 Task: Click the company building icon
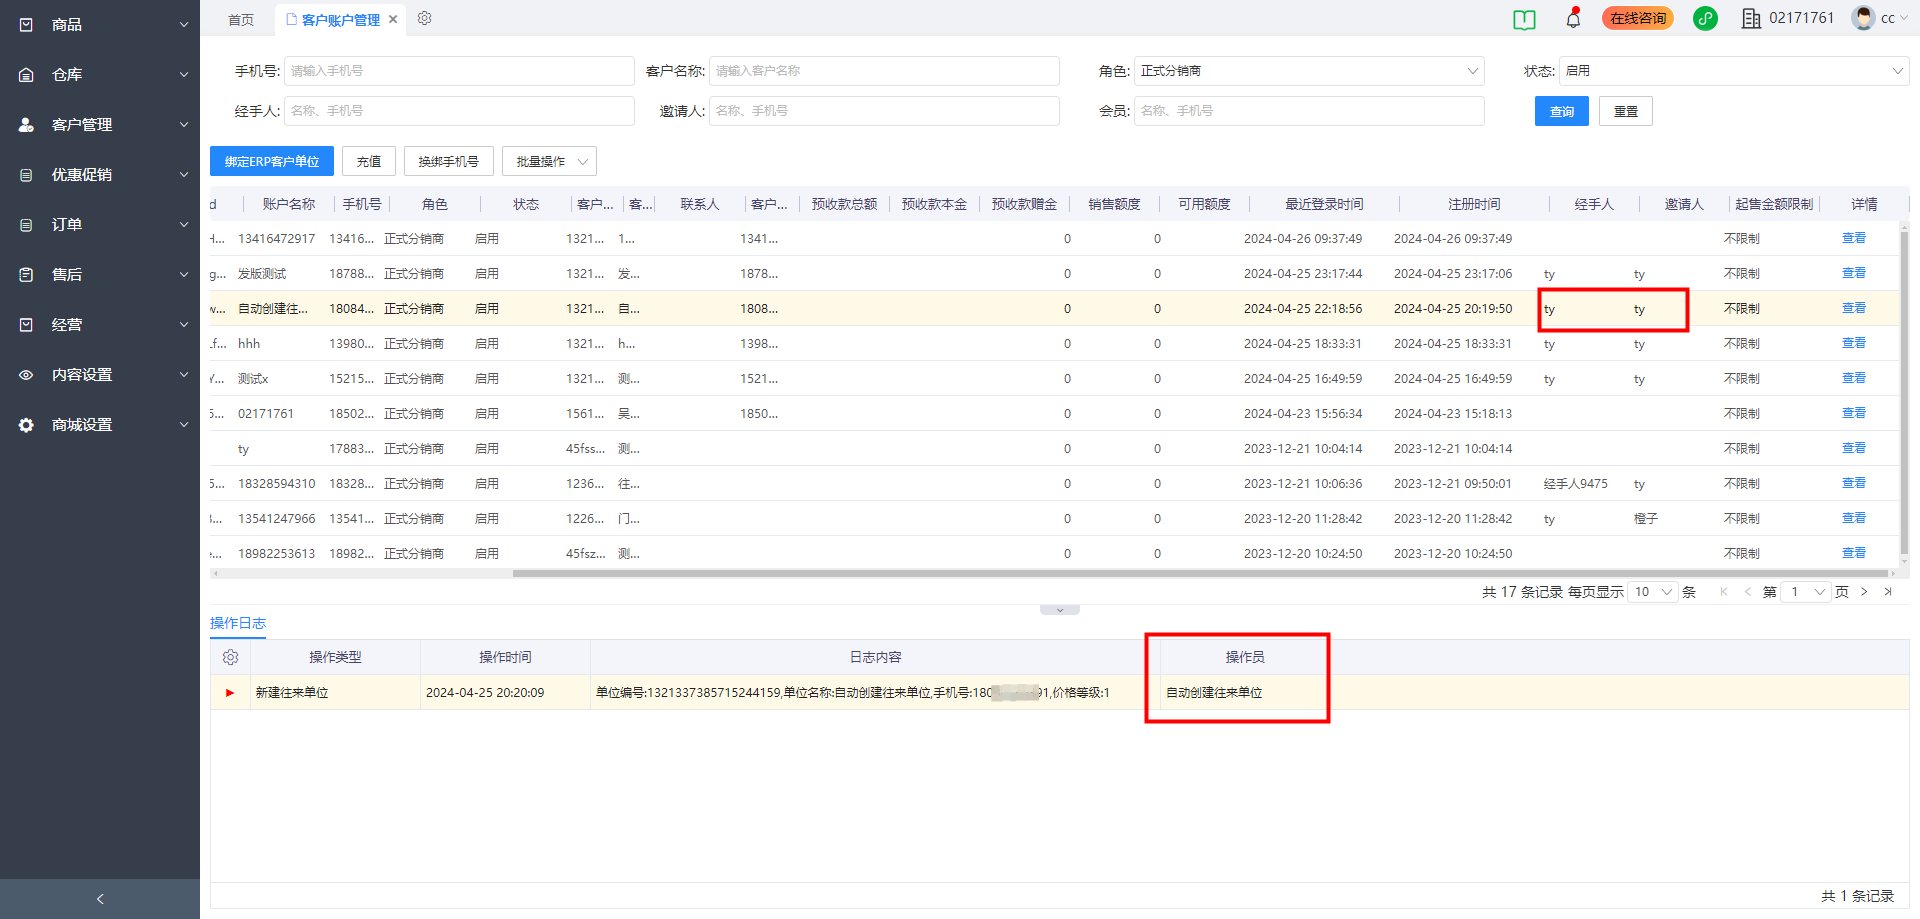point(1751,18)
